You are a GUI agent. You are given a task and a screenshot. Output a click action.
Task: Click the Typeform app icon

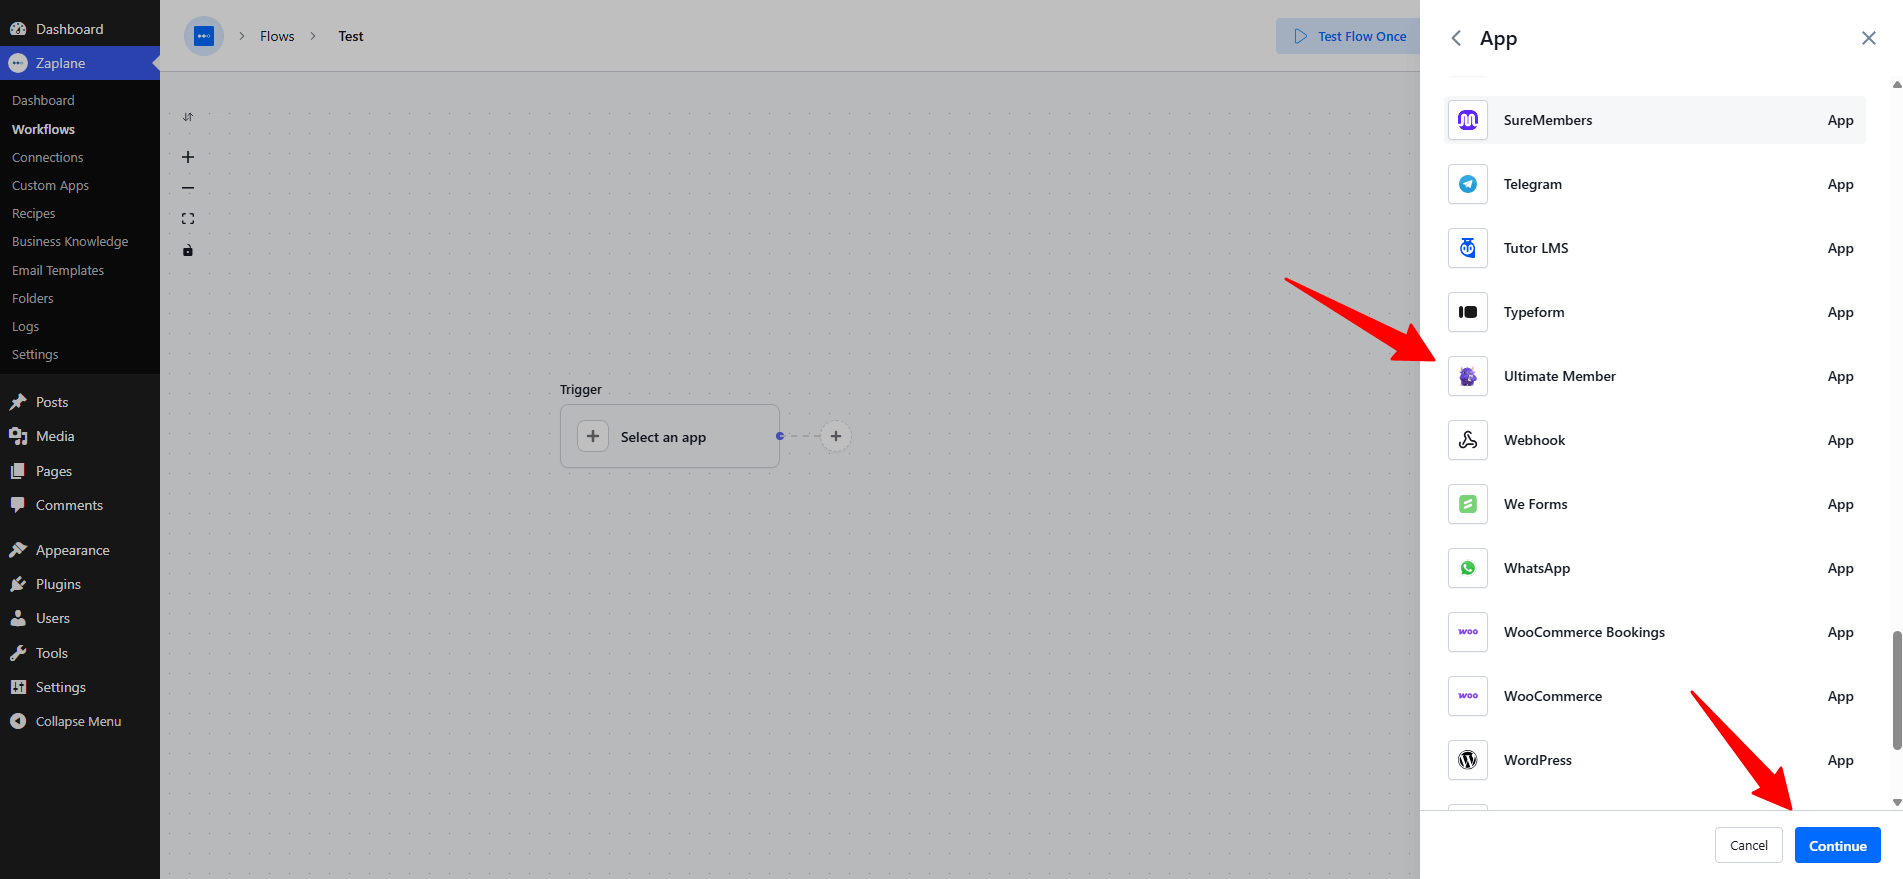pos(1468,312)
